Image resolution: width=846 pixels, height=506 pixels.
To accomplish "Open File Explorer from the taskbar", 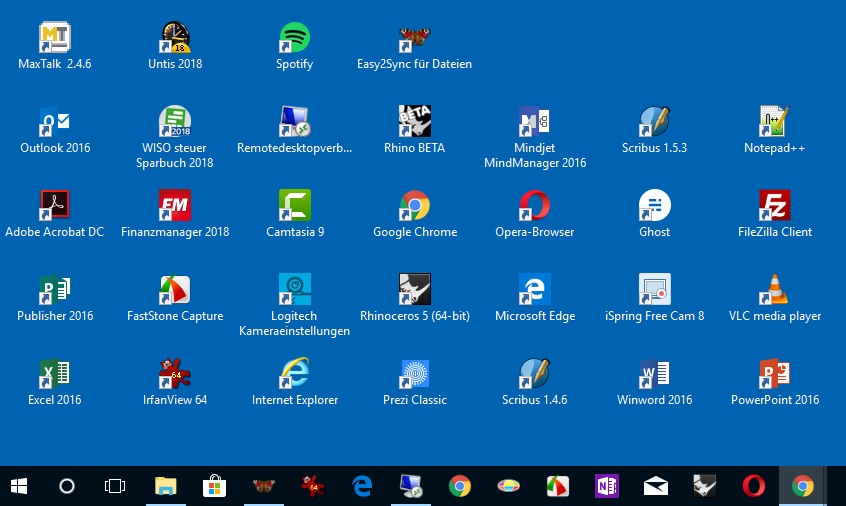I will point(165,486).
